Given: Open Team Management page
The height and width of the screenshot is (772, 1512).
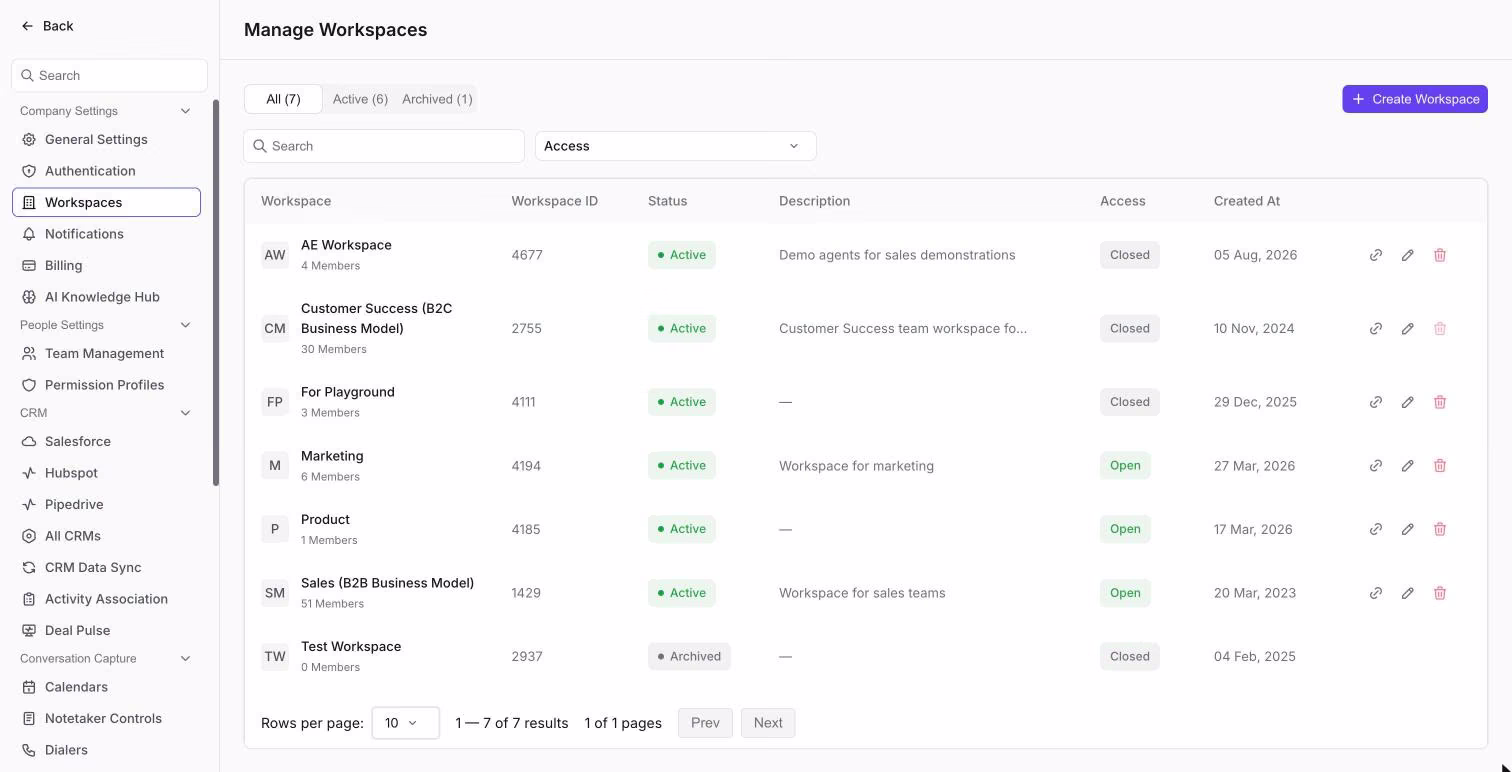Looking at the screenshot, I should (106, 354).
